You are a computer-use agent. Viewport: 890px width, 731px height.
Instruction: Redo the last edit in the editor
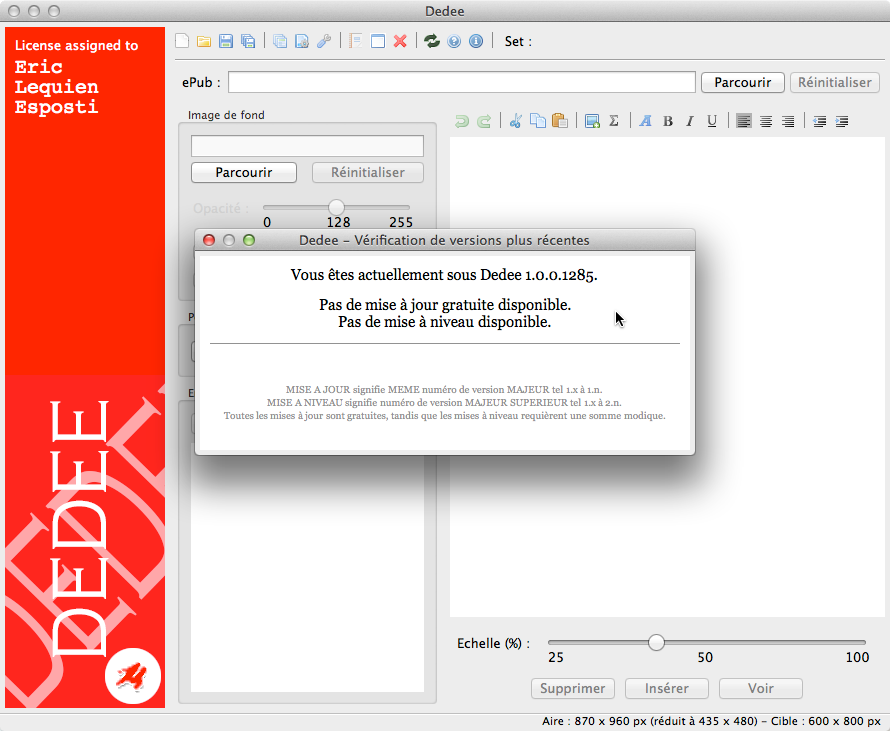pyautogui.click(x=484, y=121)
